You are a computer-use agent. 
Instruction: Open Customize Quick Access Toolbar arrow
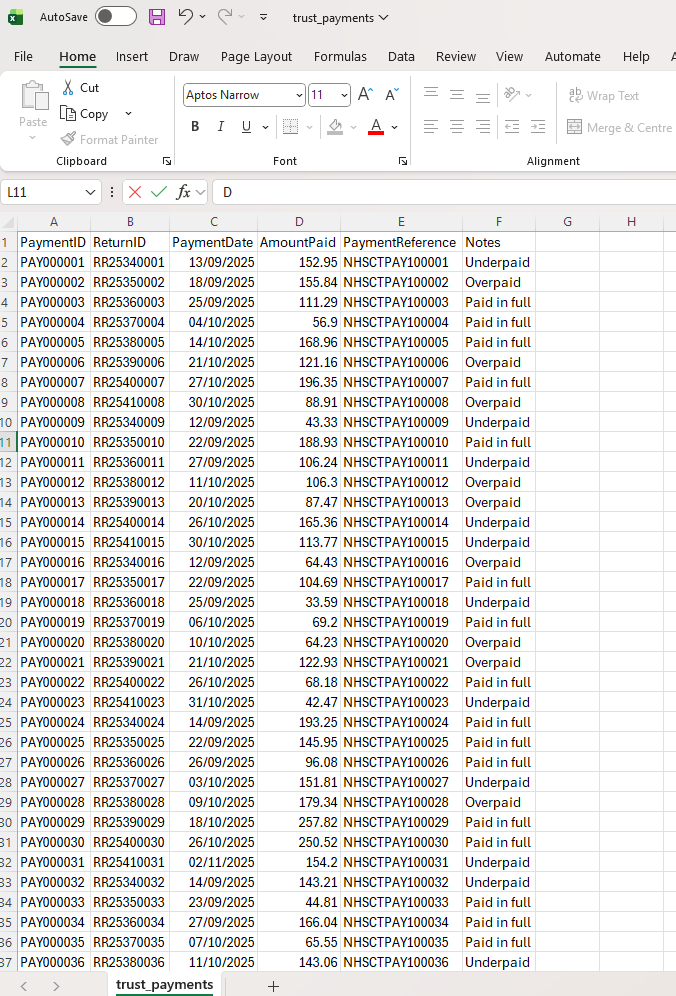coord(264,17)
